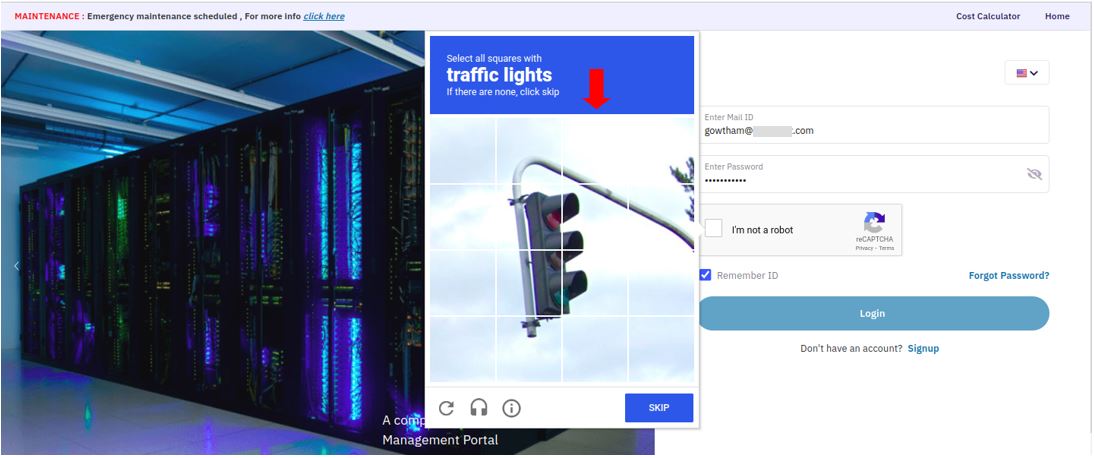The height and width of the screenshot is (458, 1094).
Task: Open the language flag dropdown
Action: [x=1027, y=73]
